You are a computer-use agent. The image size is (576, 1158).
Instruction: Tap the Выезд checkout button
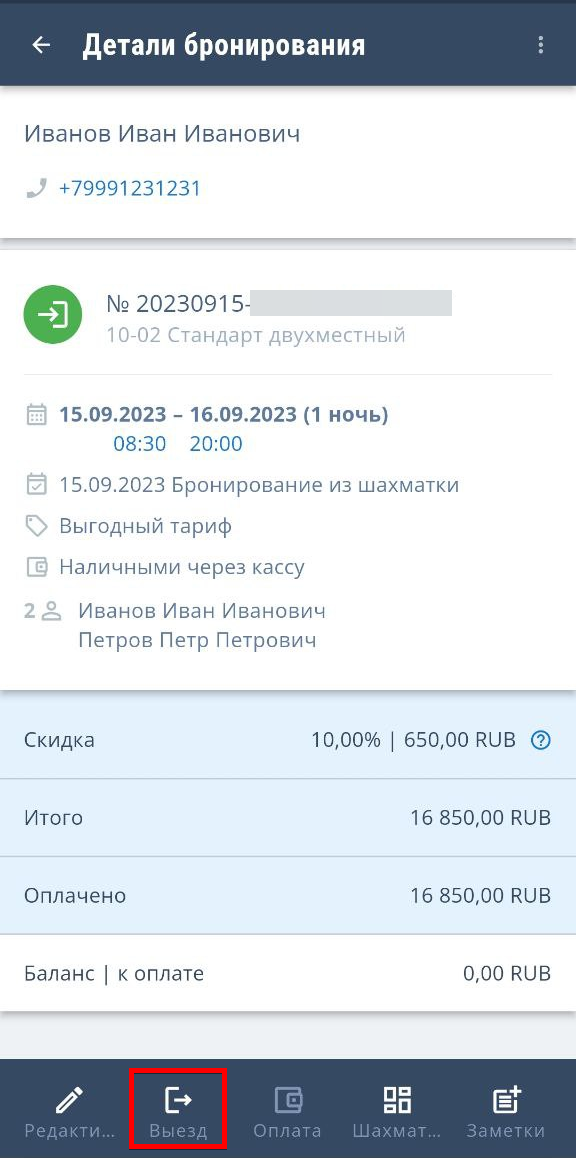[178, 1113]
